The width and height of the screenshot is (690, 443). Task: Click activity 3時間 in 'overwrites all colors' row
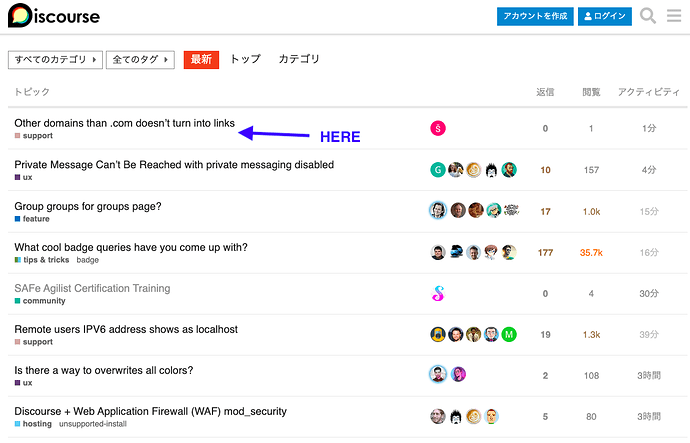pyautogui.click(x=649, y=375)
